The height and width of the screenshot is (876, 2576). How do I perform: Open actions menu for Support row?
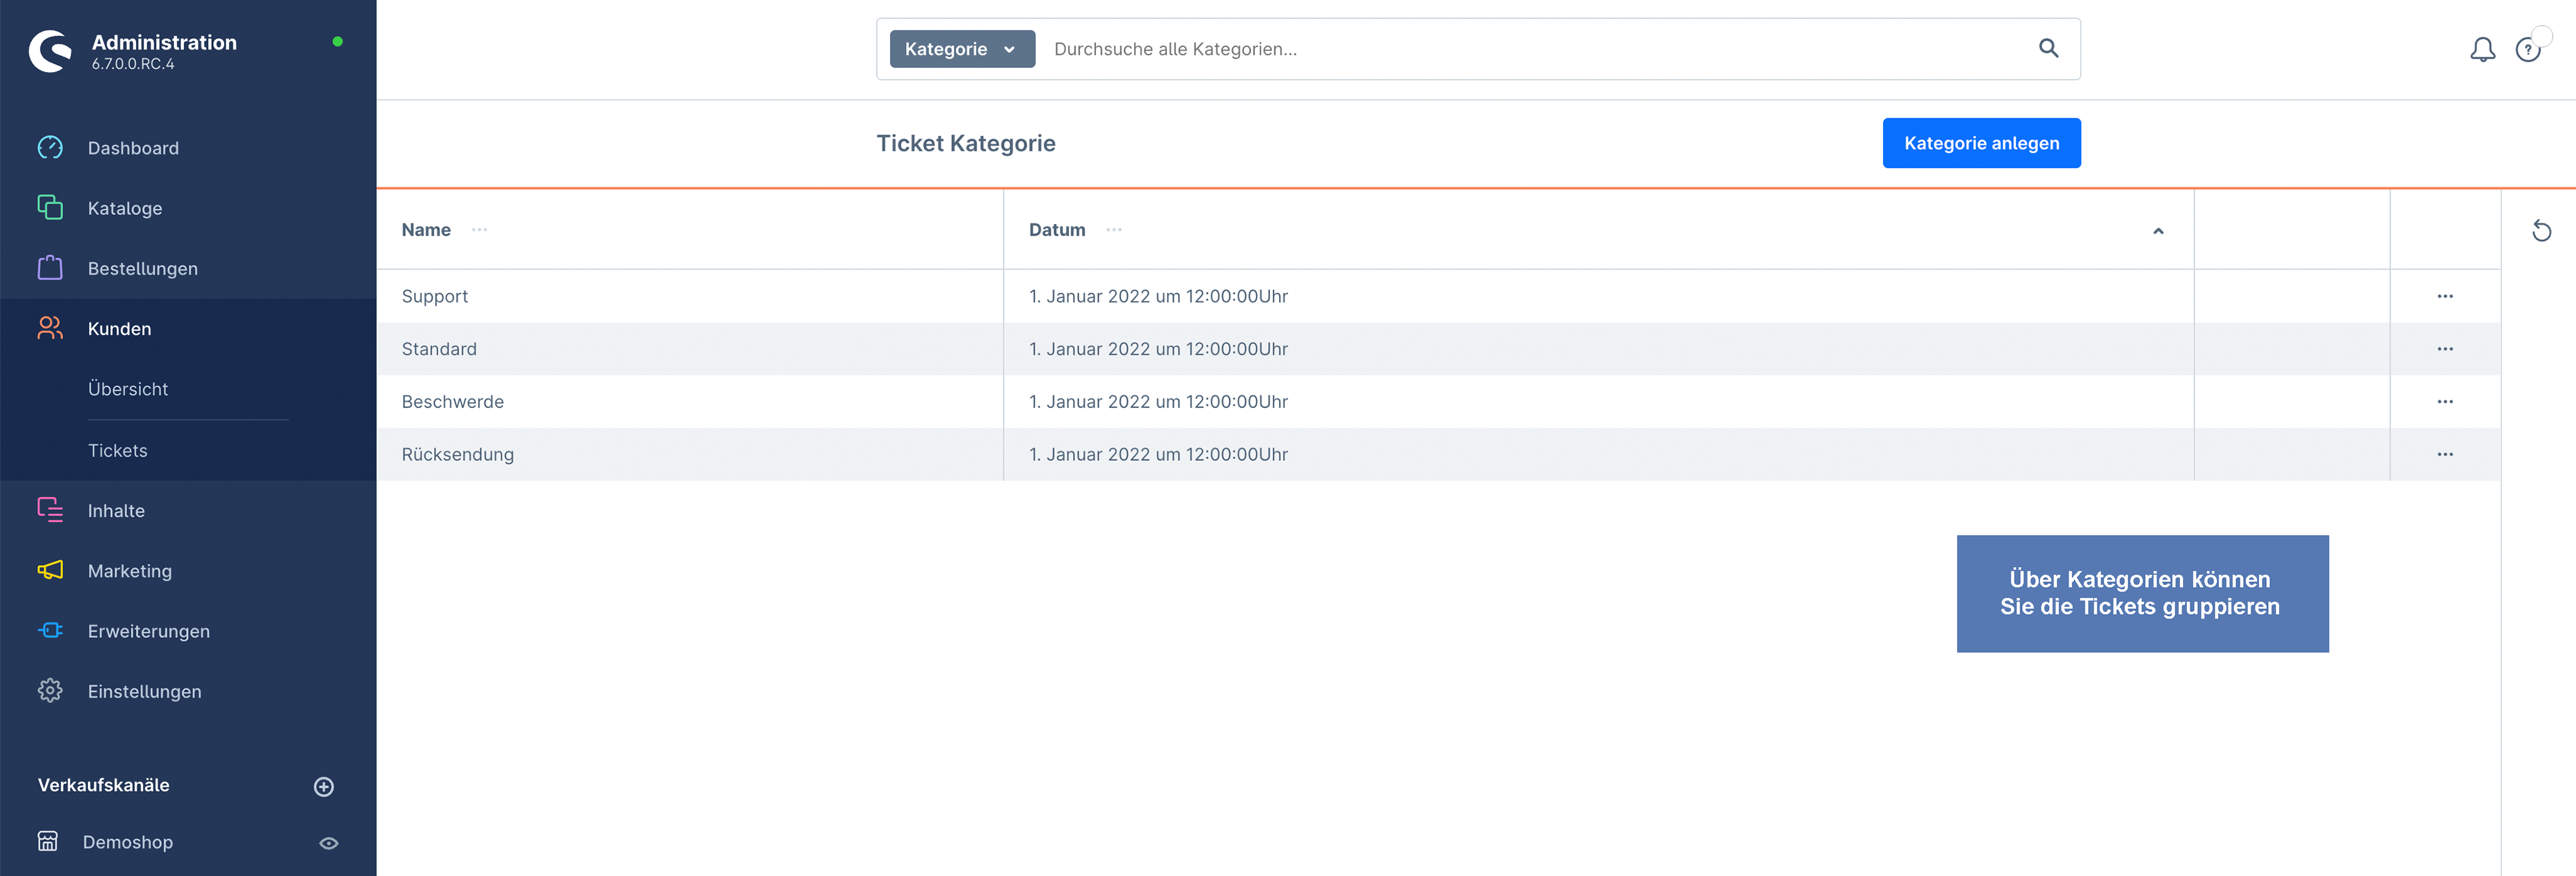(x=2445, y=296)
